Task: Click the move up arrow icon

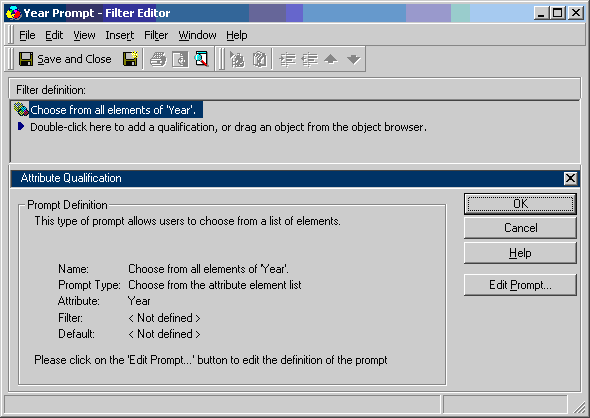Action: coord(331,59)
